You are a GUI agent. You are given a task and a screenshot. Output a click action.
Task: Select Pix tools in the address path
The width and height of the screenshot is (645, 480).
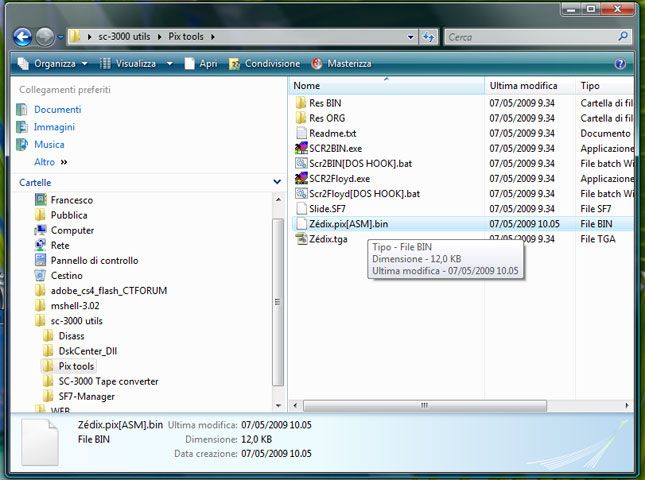186,37
